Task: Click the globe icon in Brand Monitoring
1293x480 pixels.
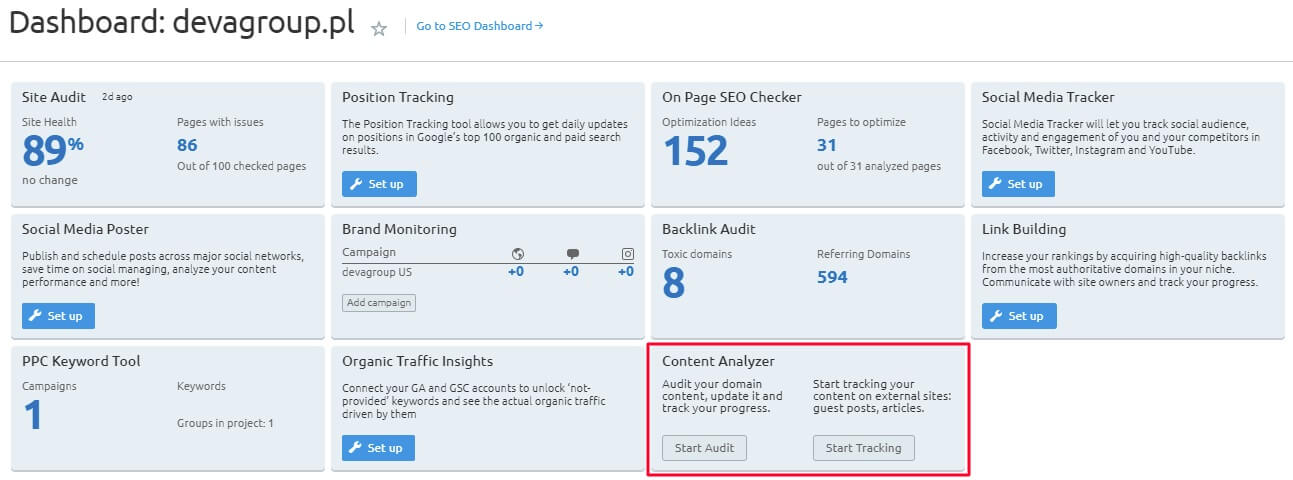Action: click(517, 254)
